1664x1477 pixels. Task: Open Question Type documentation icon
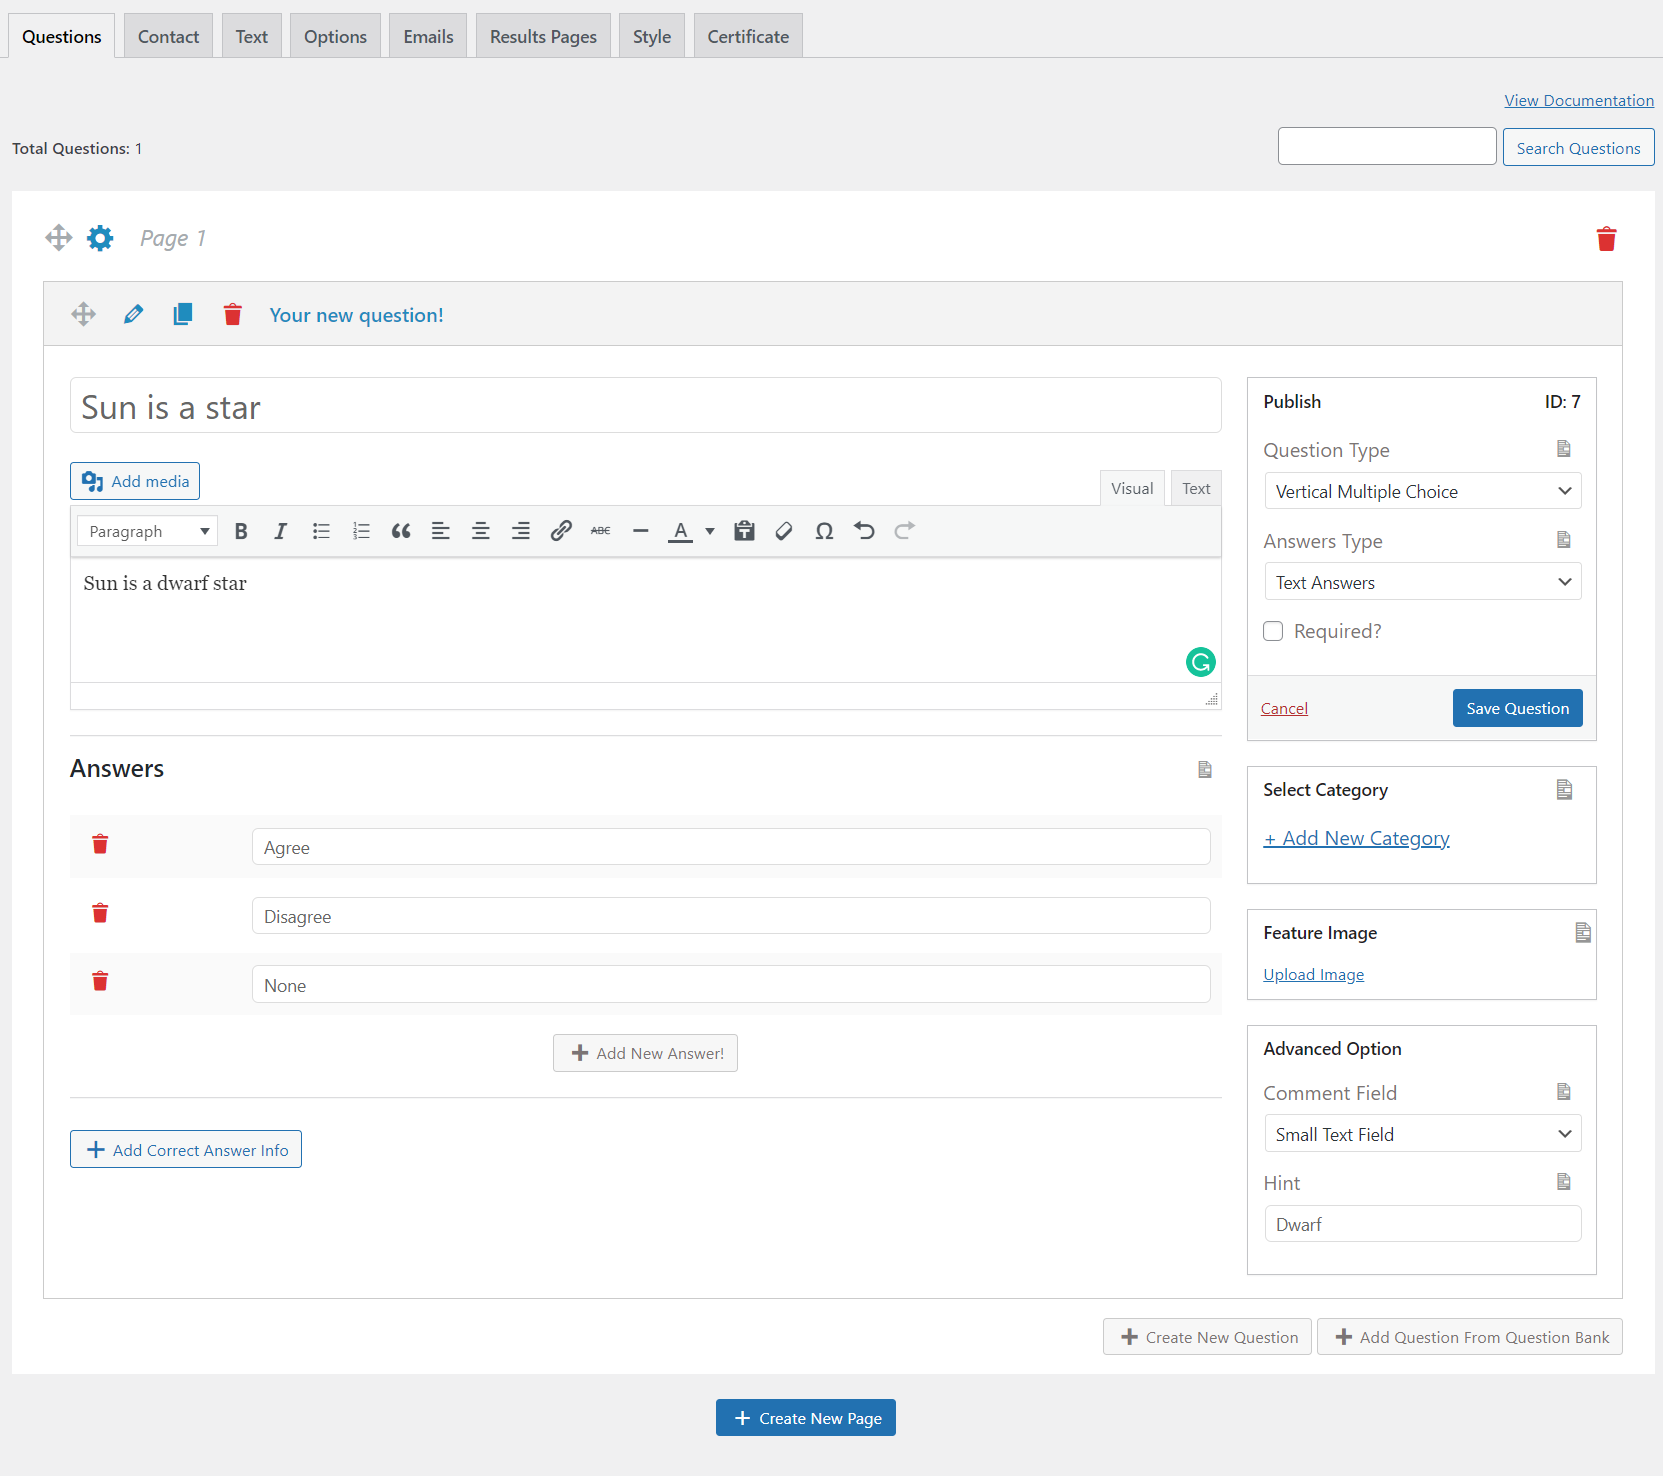coord(1564,449)
